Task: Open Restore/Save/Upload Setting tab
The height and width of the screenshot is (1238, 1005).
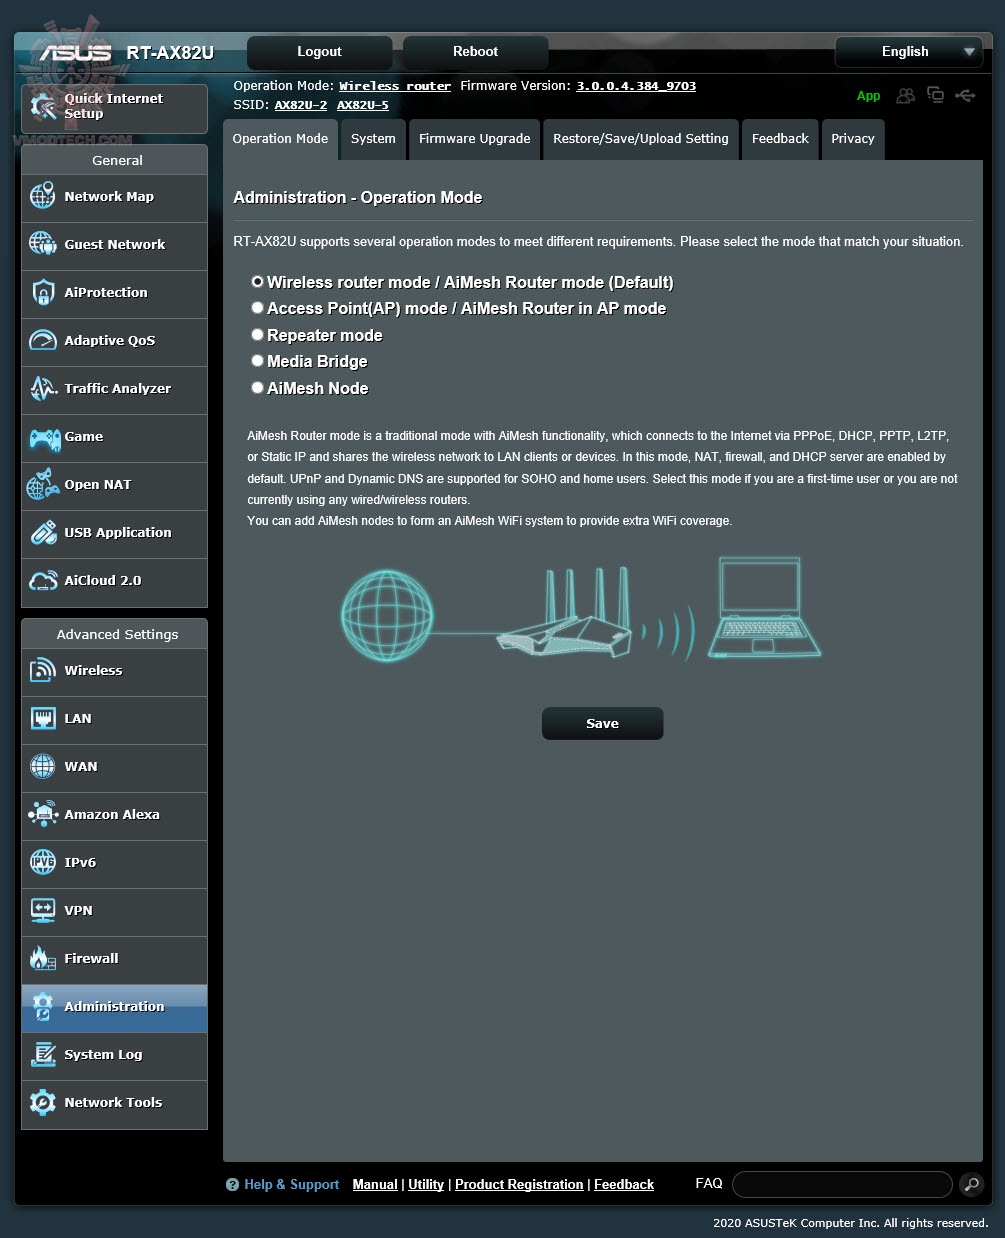Action: [641, 139]
